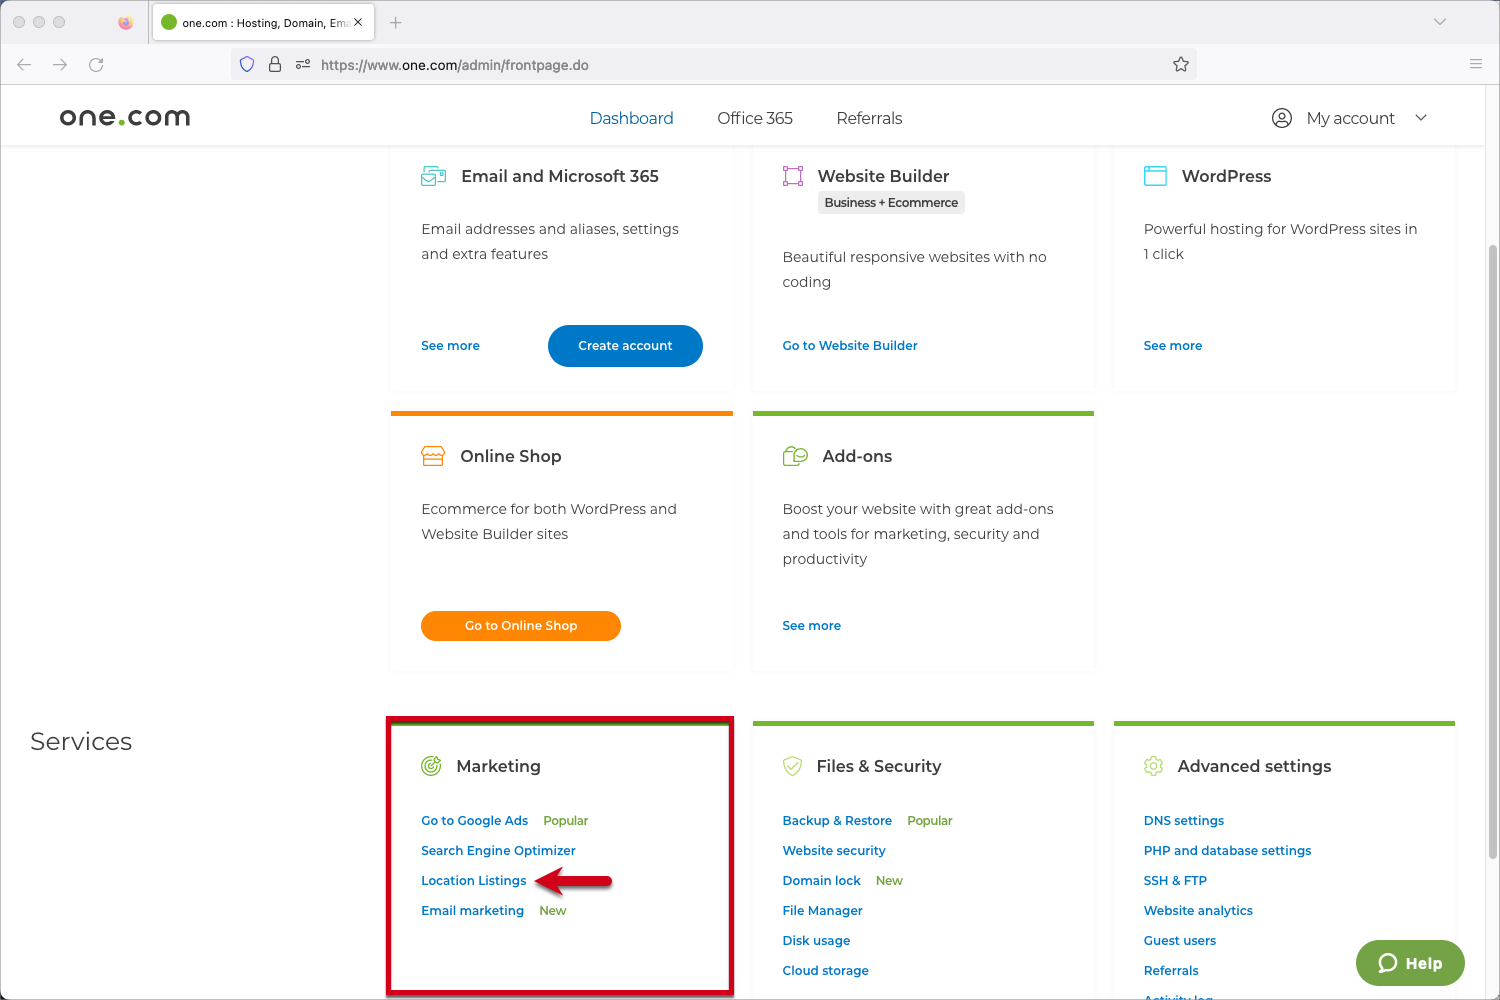The height and width of the screenshot is (1000, 1500).
Task: Open the browser tab list chevron
Action: tap(1440, 22)
